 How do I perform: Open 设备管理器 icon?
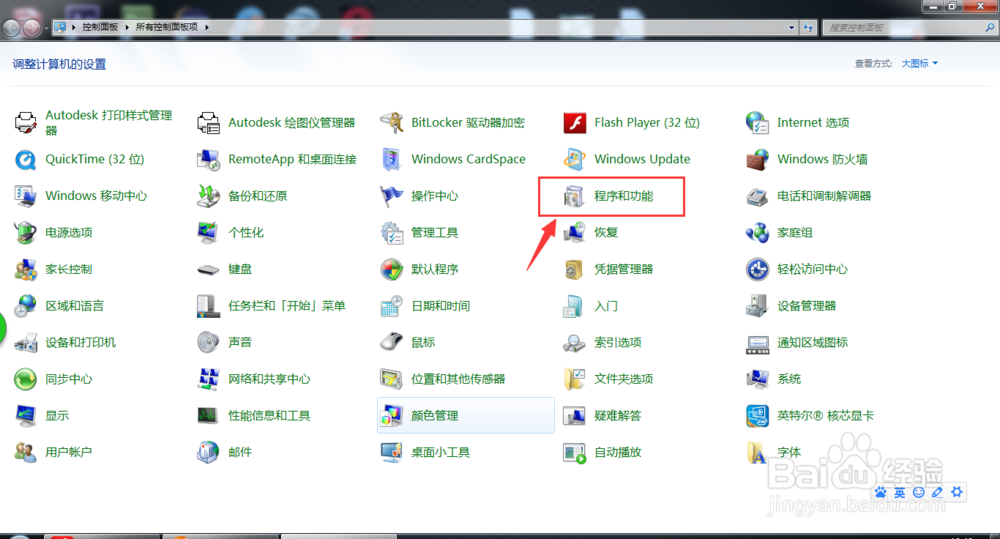tap(757, 306)
